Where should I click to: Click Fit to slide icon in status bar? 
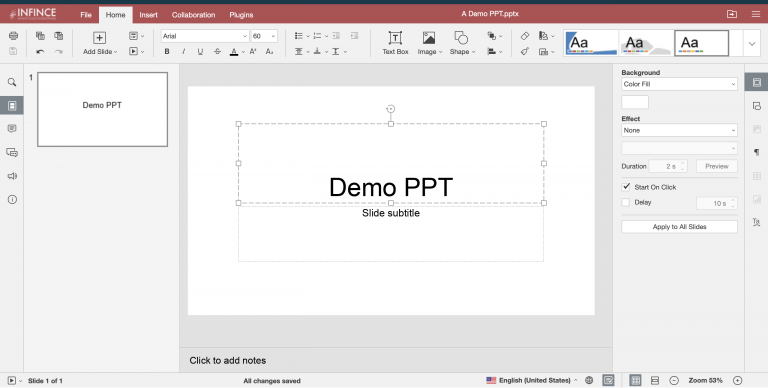point(635,381)
